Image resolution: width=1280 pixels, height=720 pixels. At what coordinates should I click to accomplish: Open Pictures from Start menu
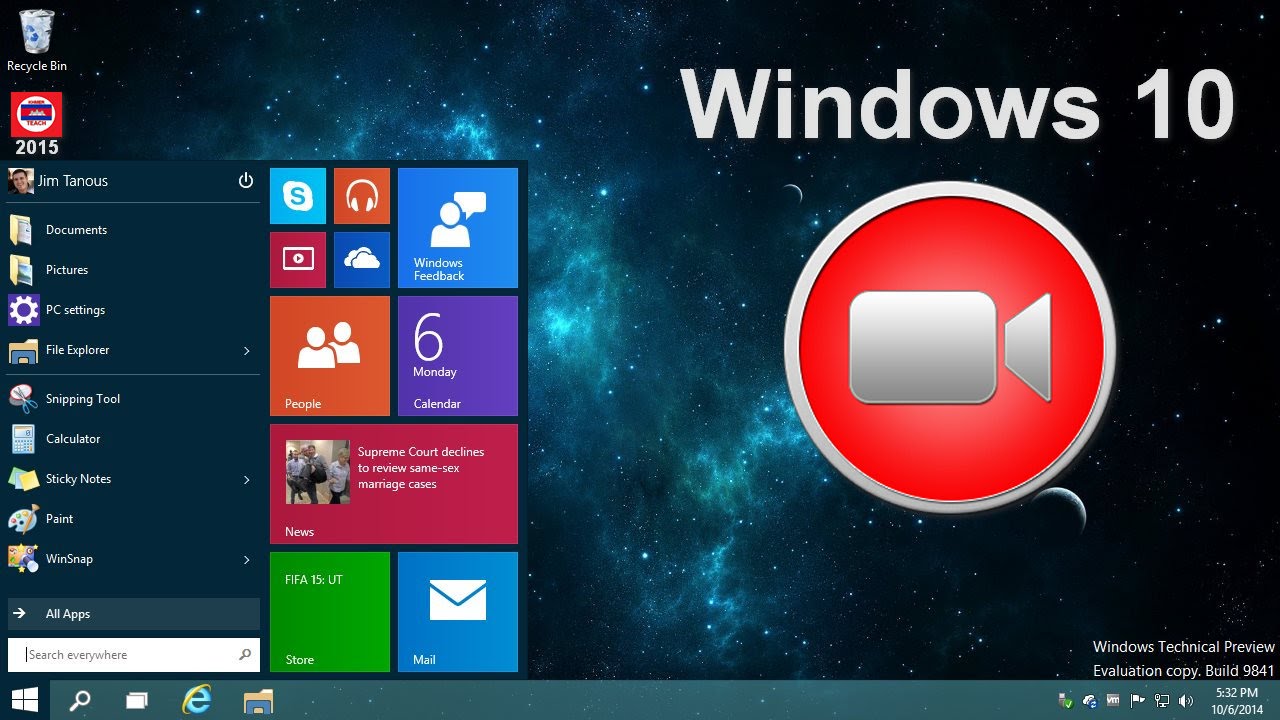[134, 270]
